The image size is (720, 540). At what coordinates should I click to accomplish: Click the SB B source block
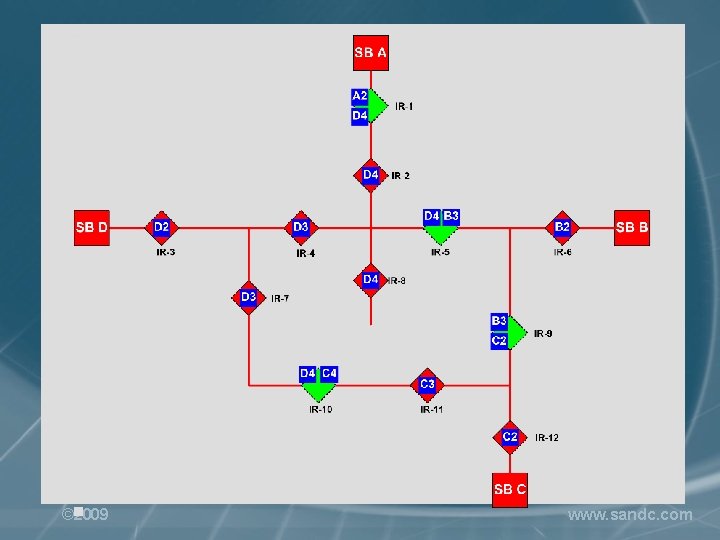[632, 228]
